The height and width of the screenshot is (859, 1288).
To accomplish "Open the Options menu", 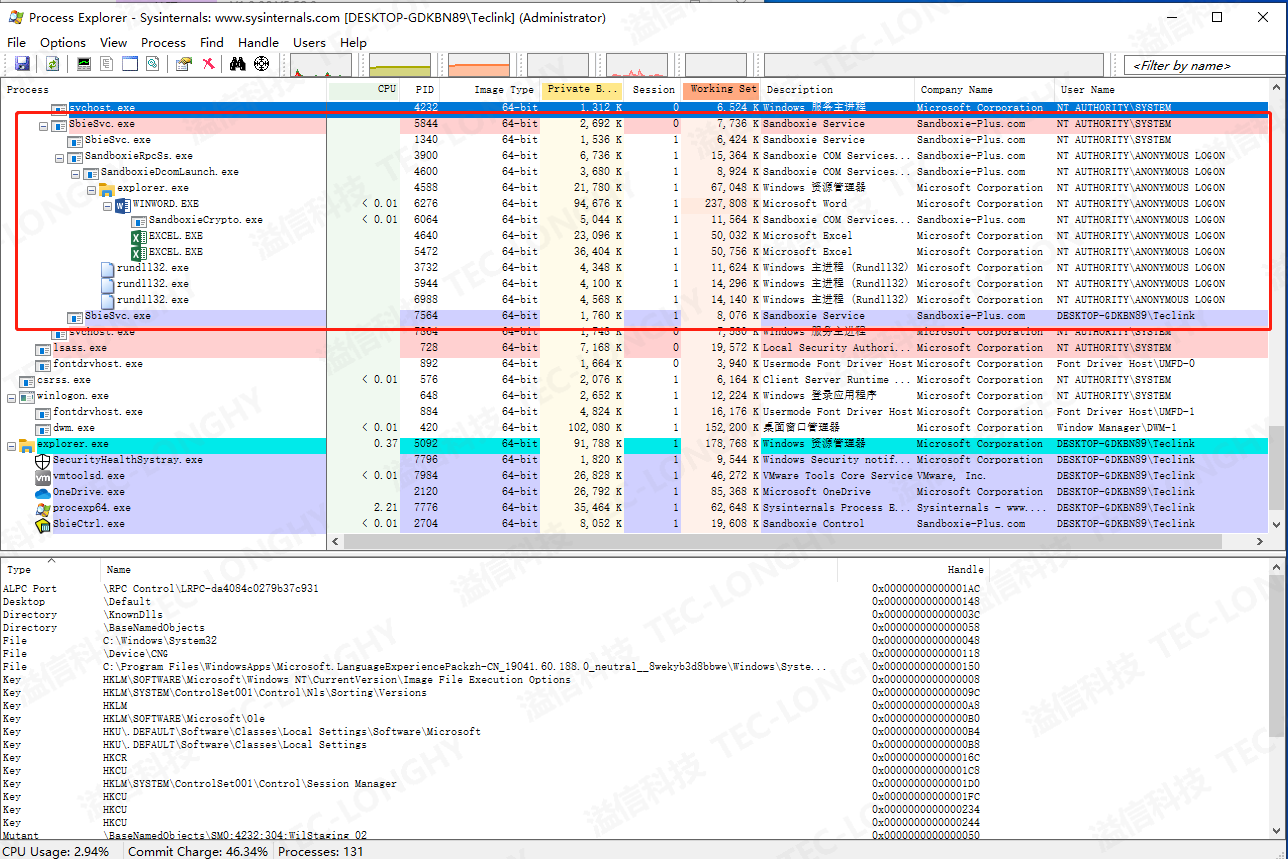I will (x=63, y=42).
